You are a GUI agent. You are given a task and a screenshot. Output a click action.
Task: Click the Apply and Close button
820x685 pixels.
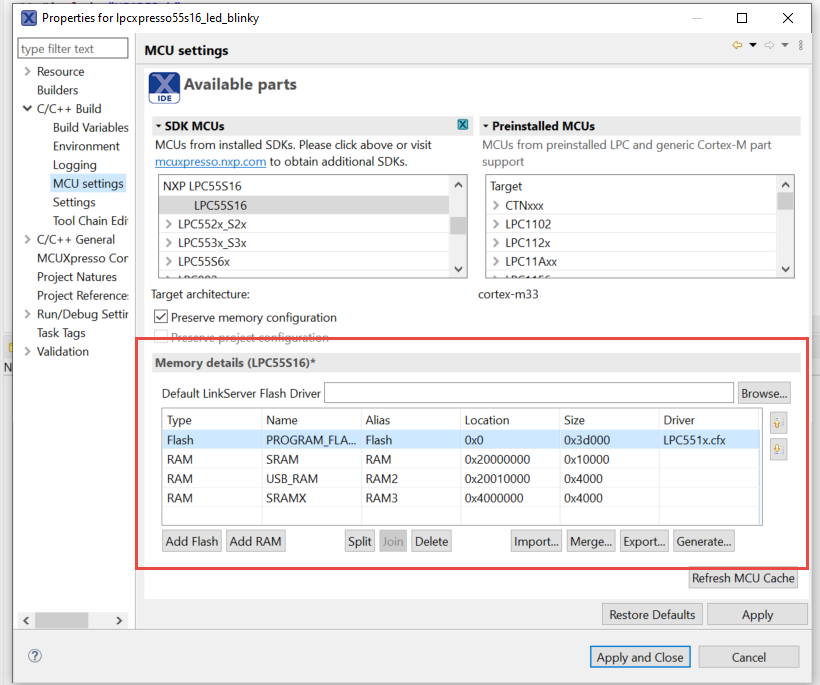(640, 657)
